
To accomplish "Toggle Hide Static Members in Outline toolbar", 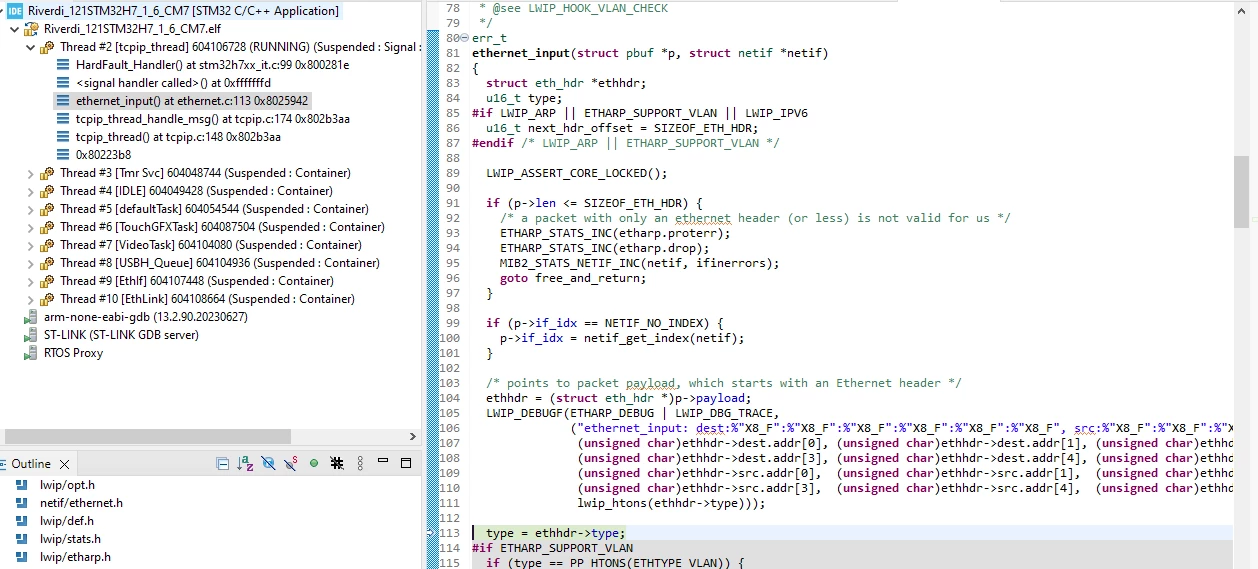I will (x=291, y=463).
